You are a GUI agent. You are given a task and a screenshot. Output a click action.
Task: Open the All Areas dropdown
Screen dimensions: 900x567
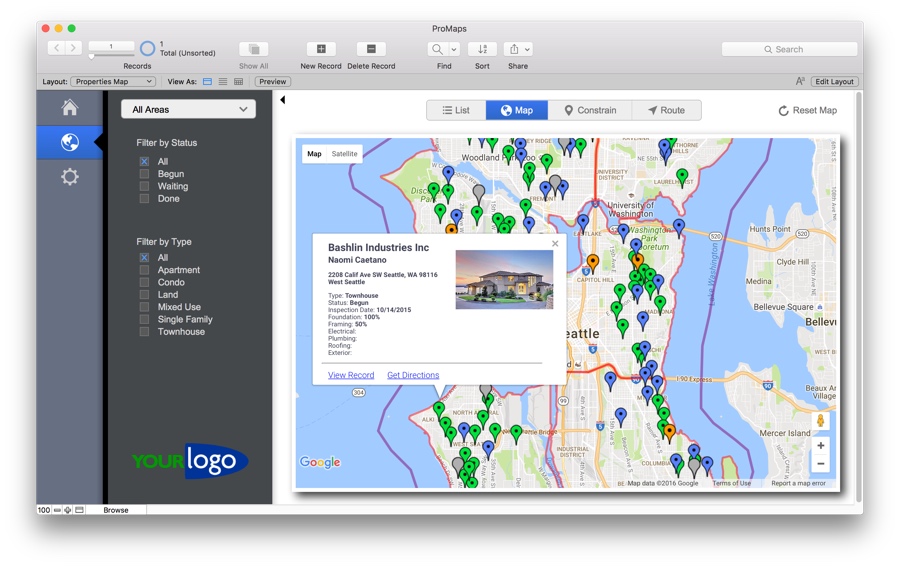(188, 109)
